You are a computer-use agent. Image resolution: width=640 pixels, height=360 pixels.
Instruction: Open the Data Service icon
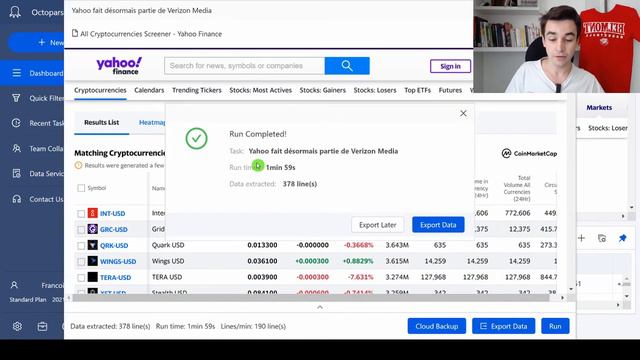pyautogui.click(x=16, y=173)
